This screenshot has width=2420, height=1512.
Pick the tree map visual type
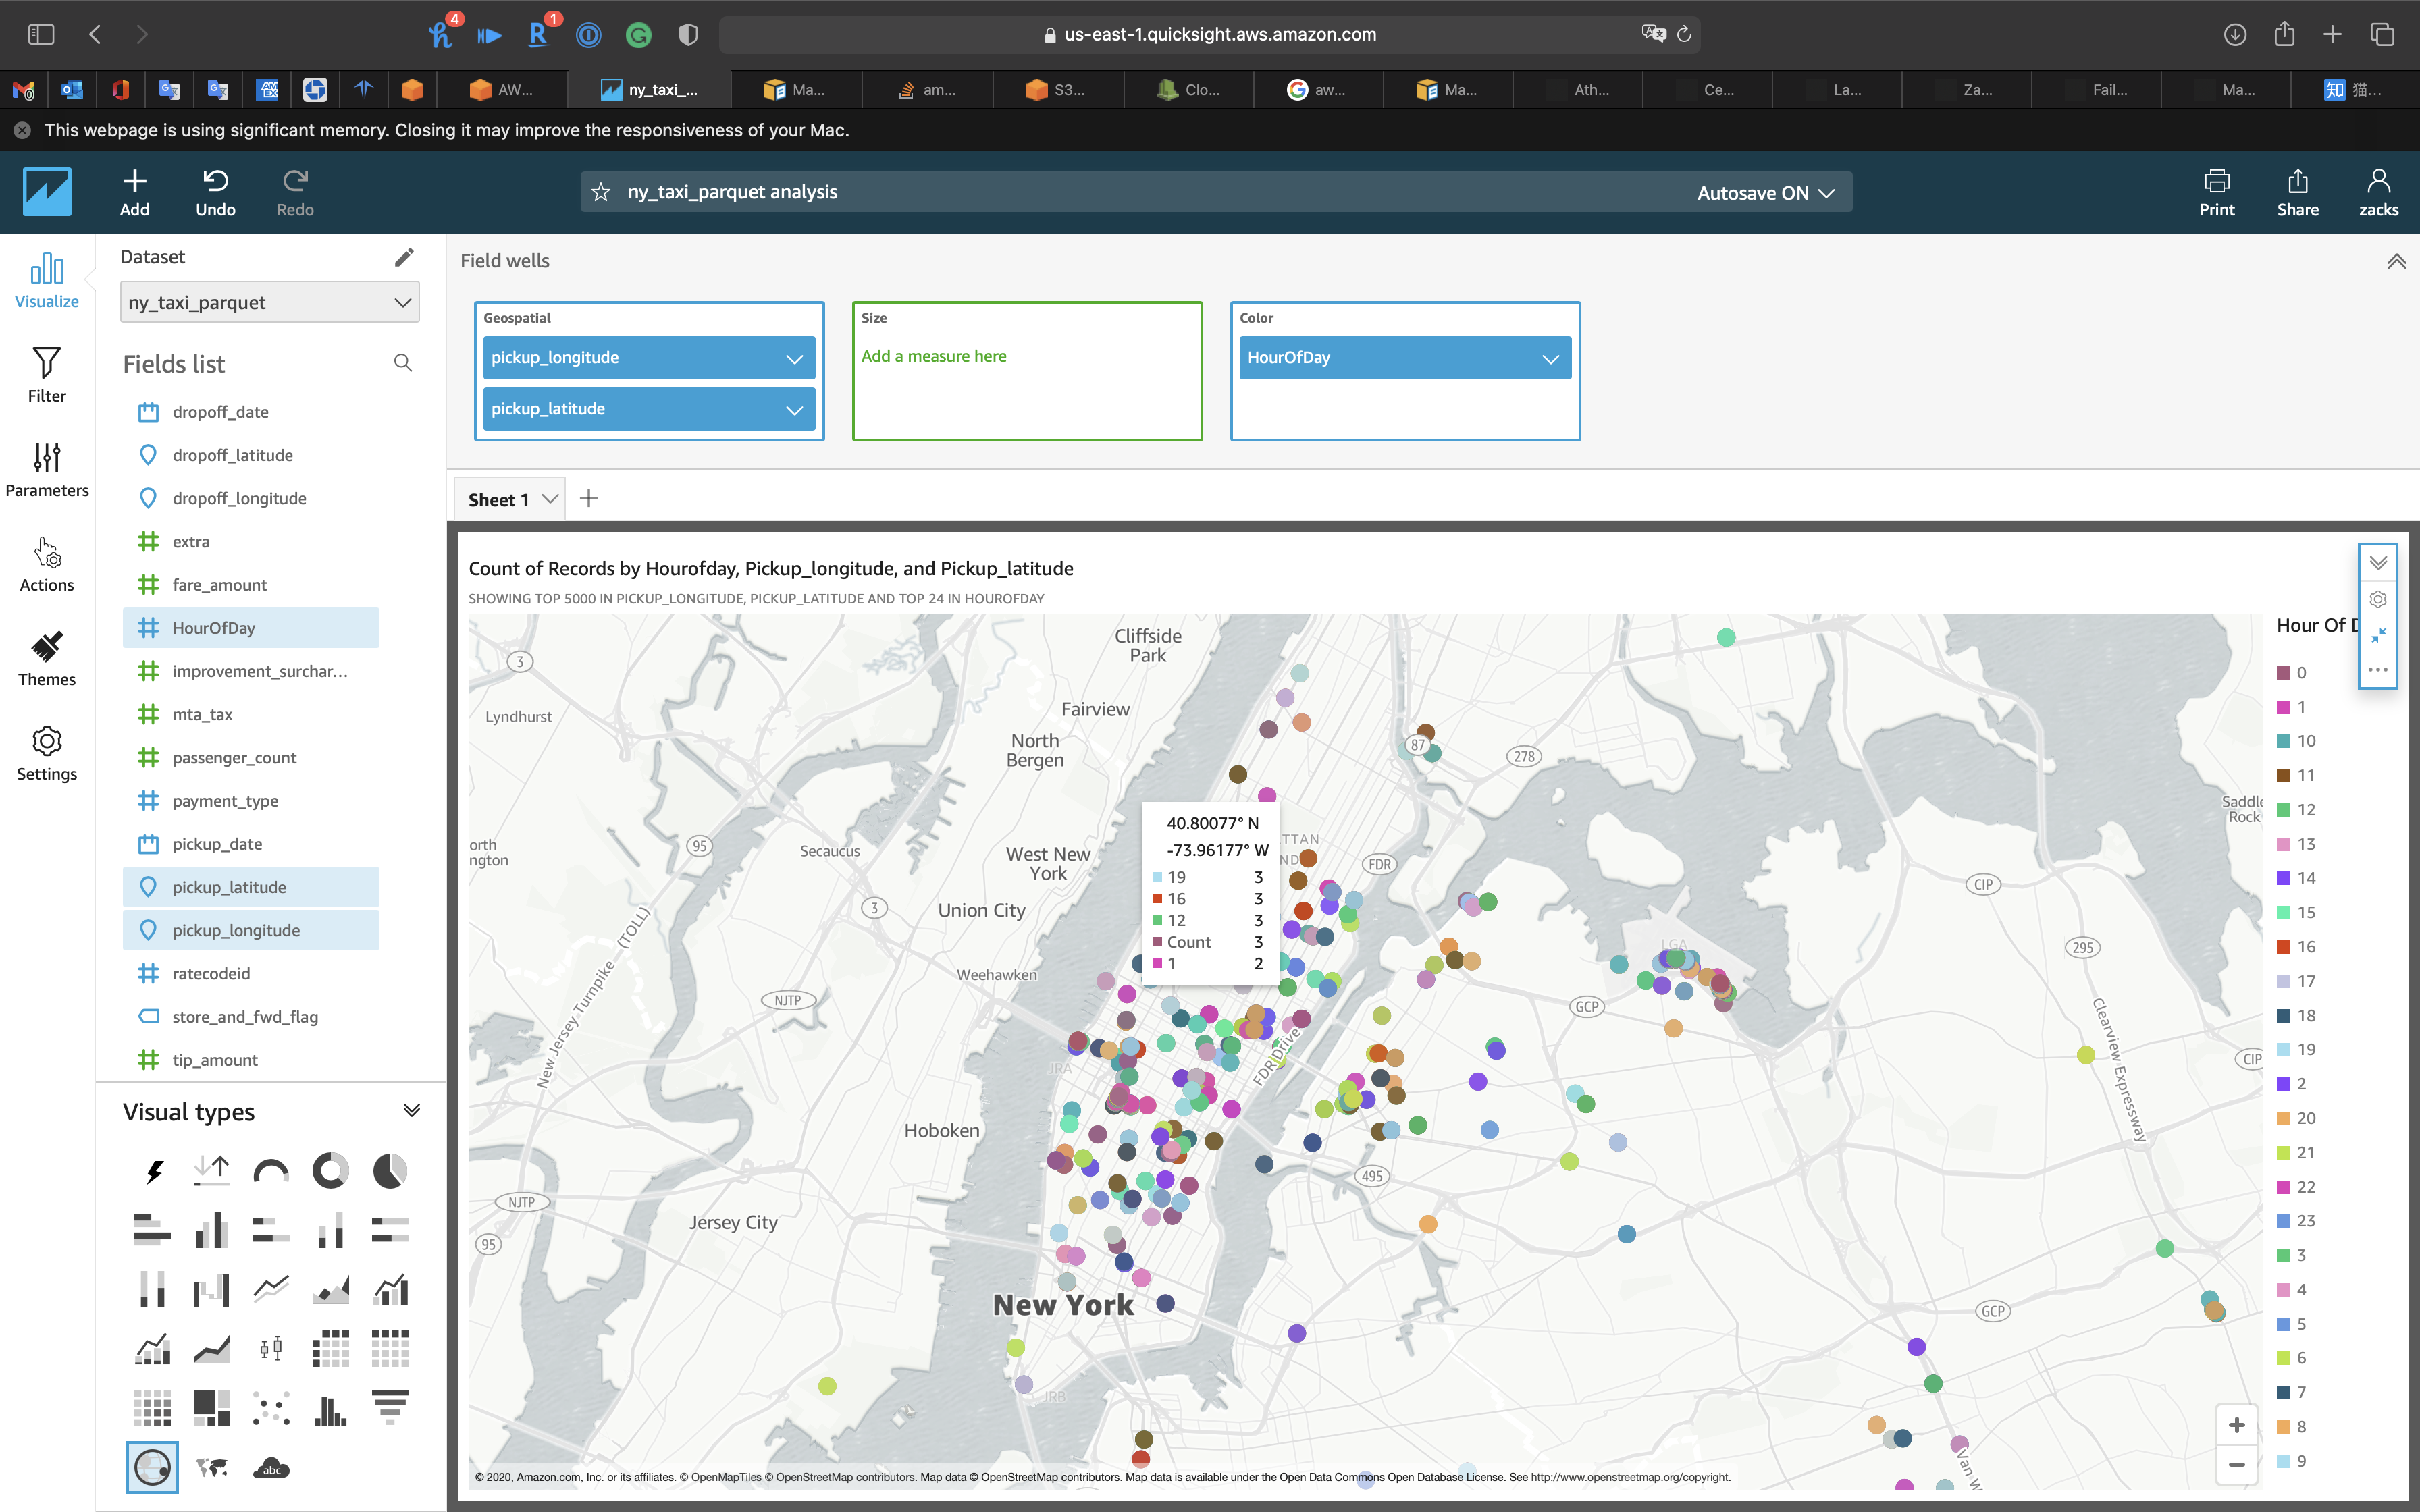tap(212, 1407)
